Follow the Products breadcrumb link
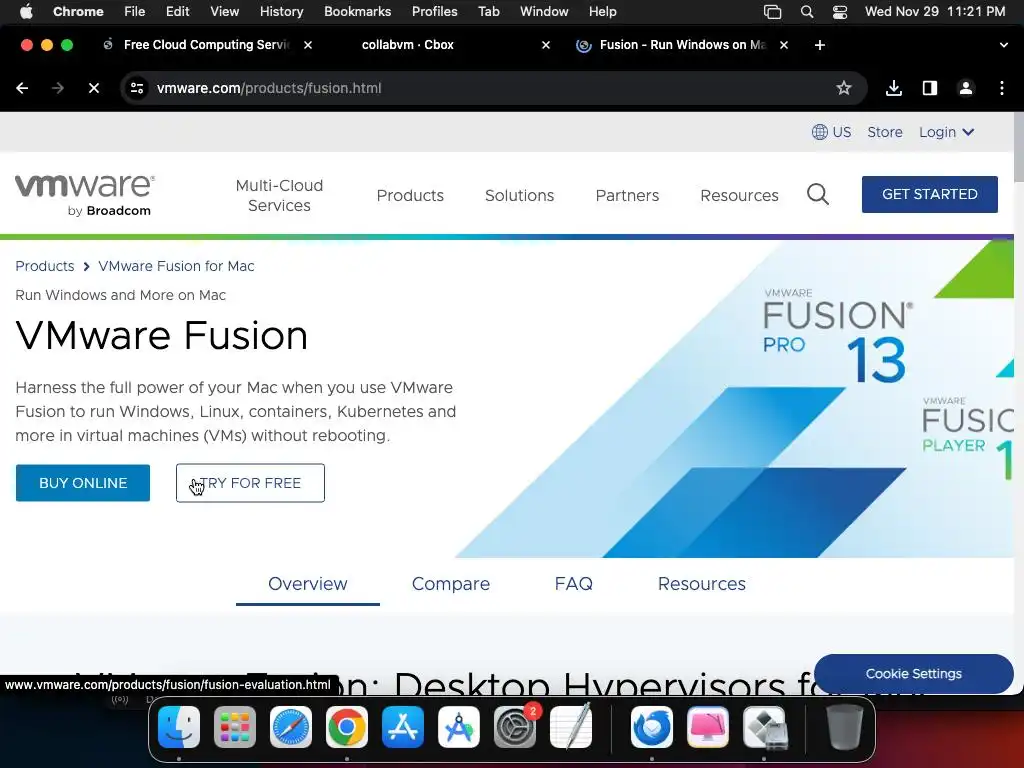This screenshot has height=768, width=1024. point(44,266)
